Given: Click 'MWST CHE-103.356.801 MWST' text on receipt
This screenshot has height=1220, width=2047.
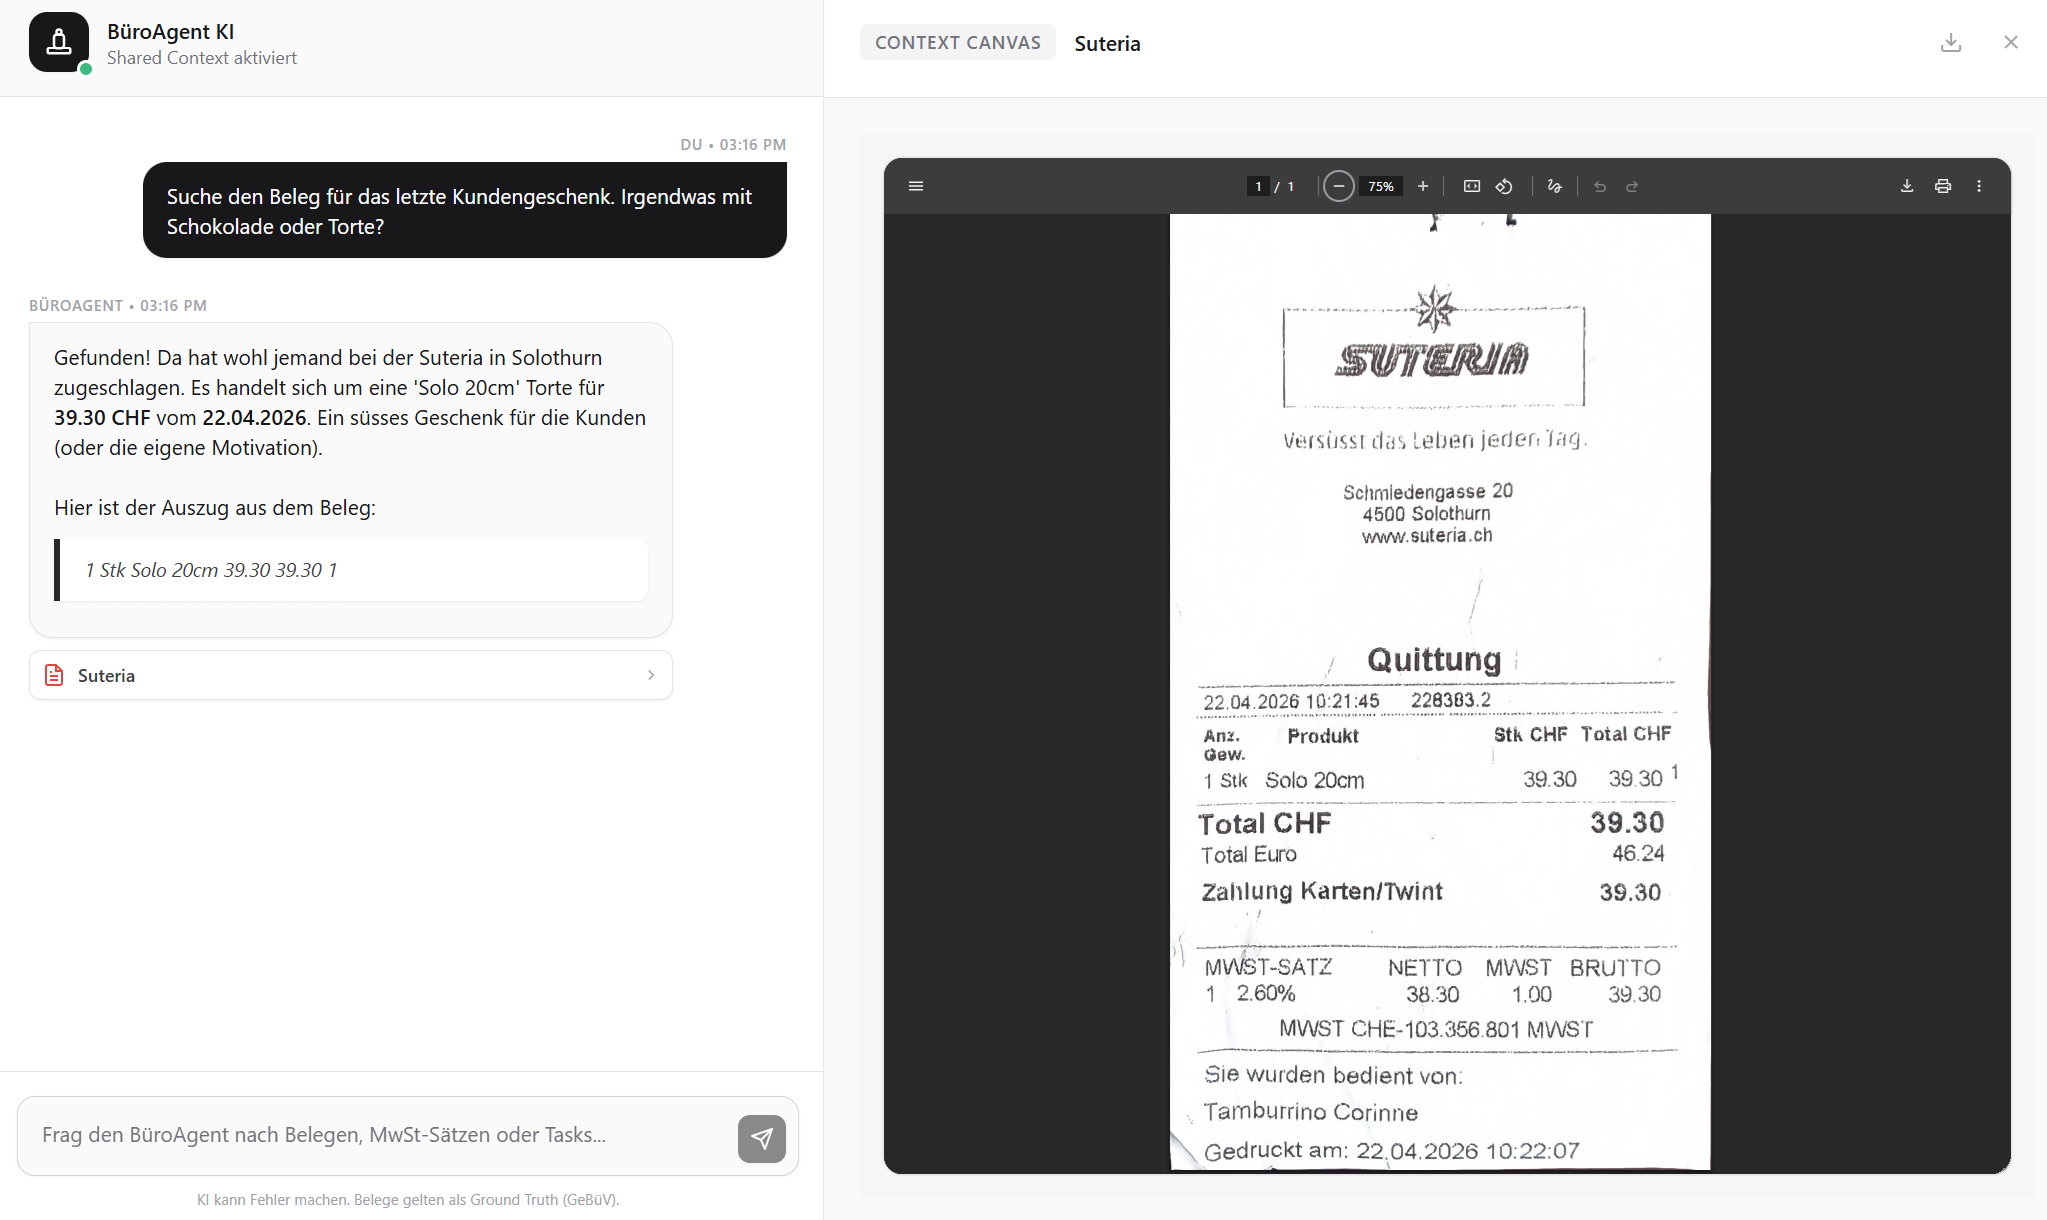Looking at the screenshot, I should pyautogui.click(x=1435, y=1029).
